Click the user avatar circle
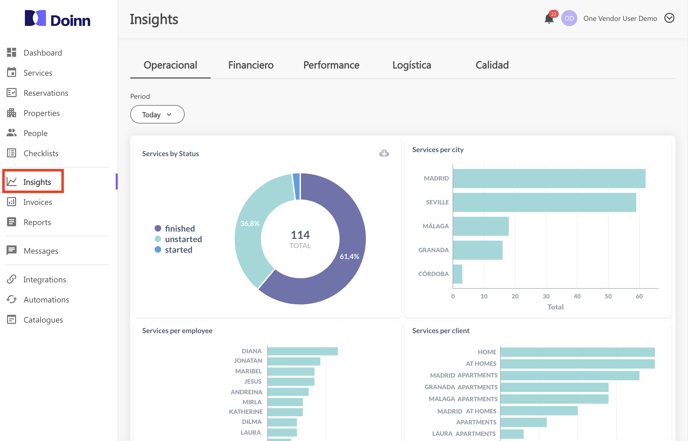 tap(569, 18)
